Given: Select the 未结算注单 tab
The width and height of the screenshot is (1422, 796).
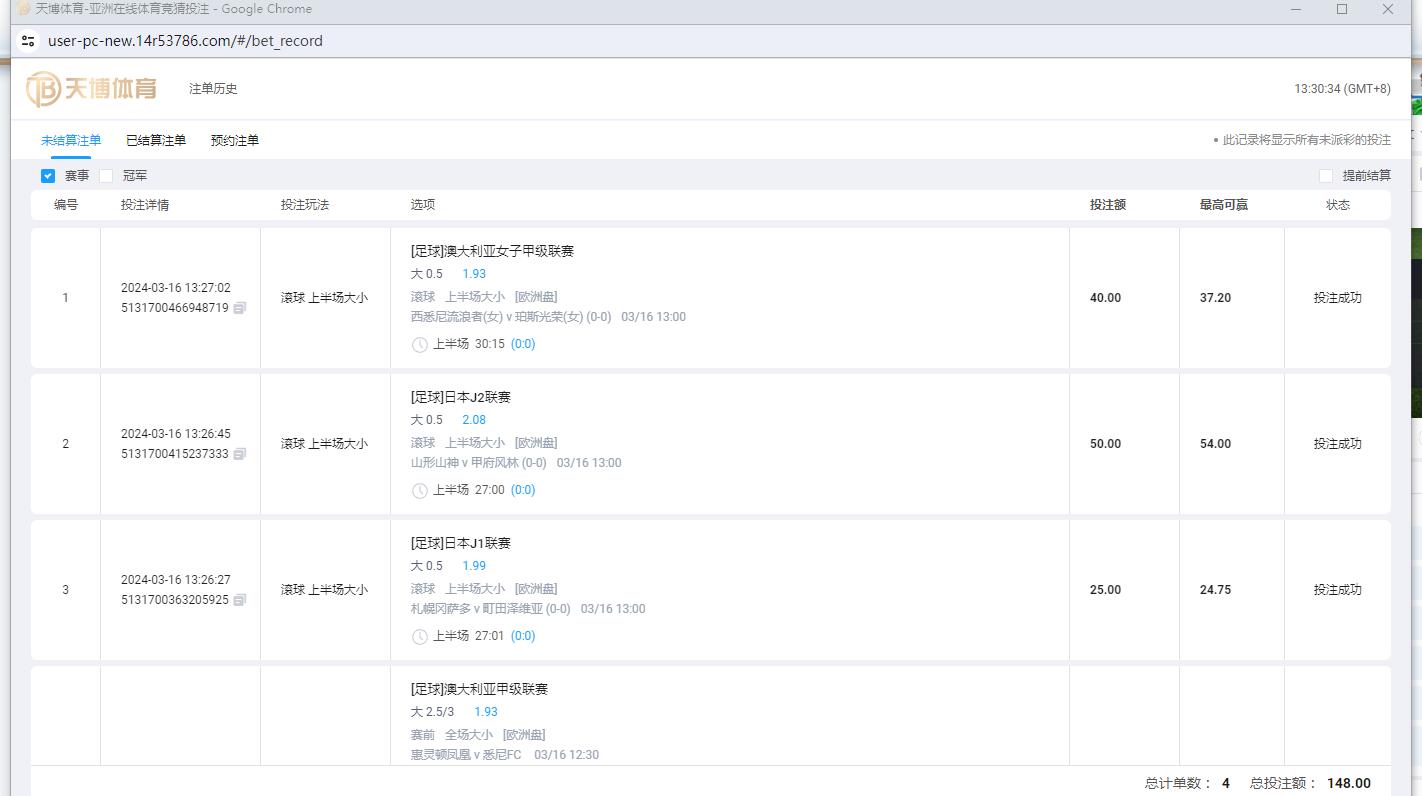Looking at the screenshot, I should click(71, 141).
